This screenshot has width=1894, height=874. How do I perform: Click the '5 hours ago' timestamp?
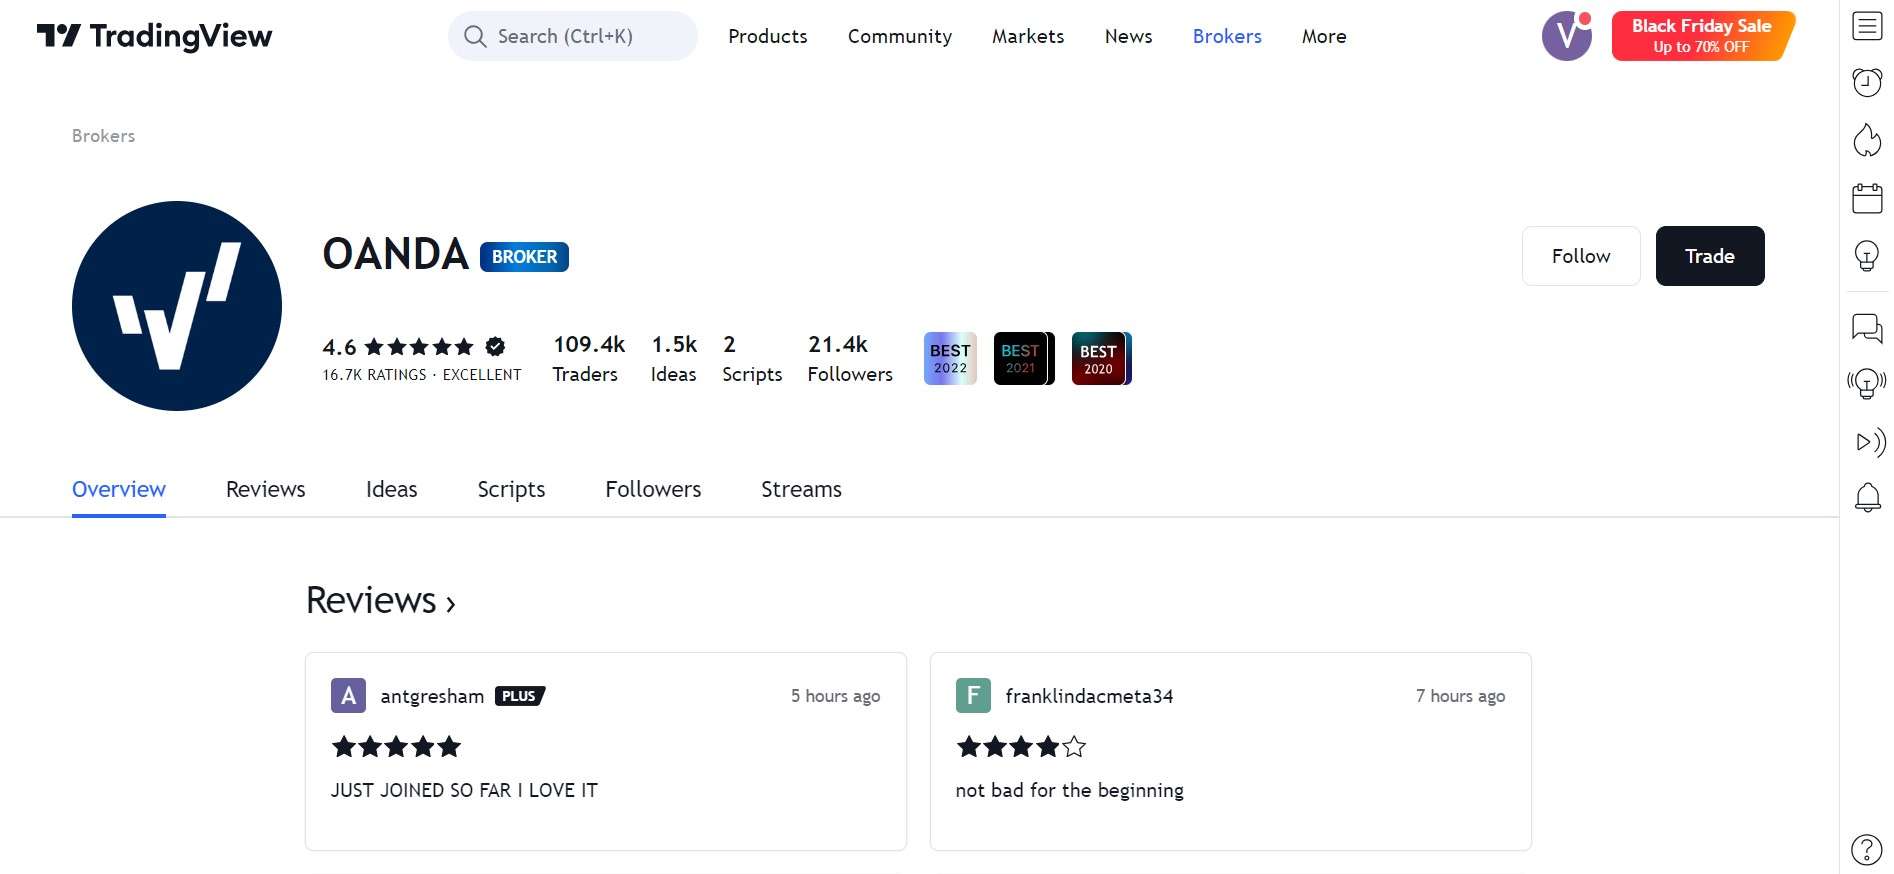pos(836,696)
